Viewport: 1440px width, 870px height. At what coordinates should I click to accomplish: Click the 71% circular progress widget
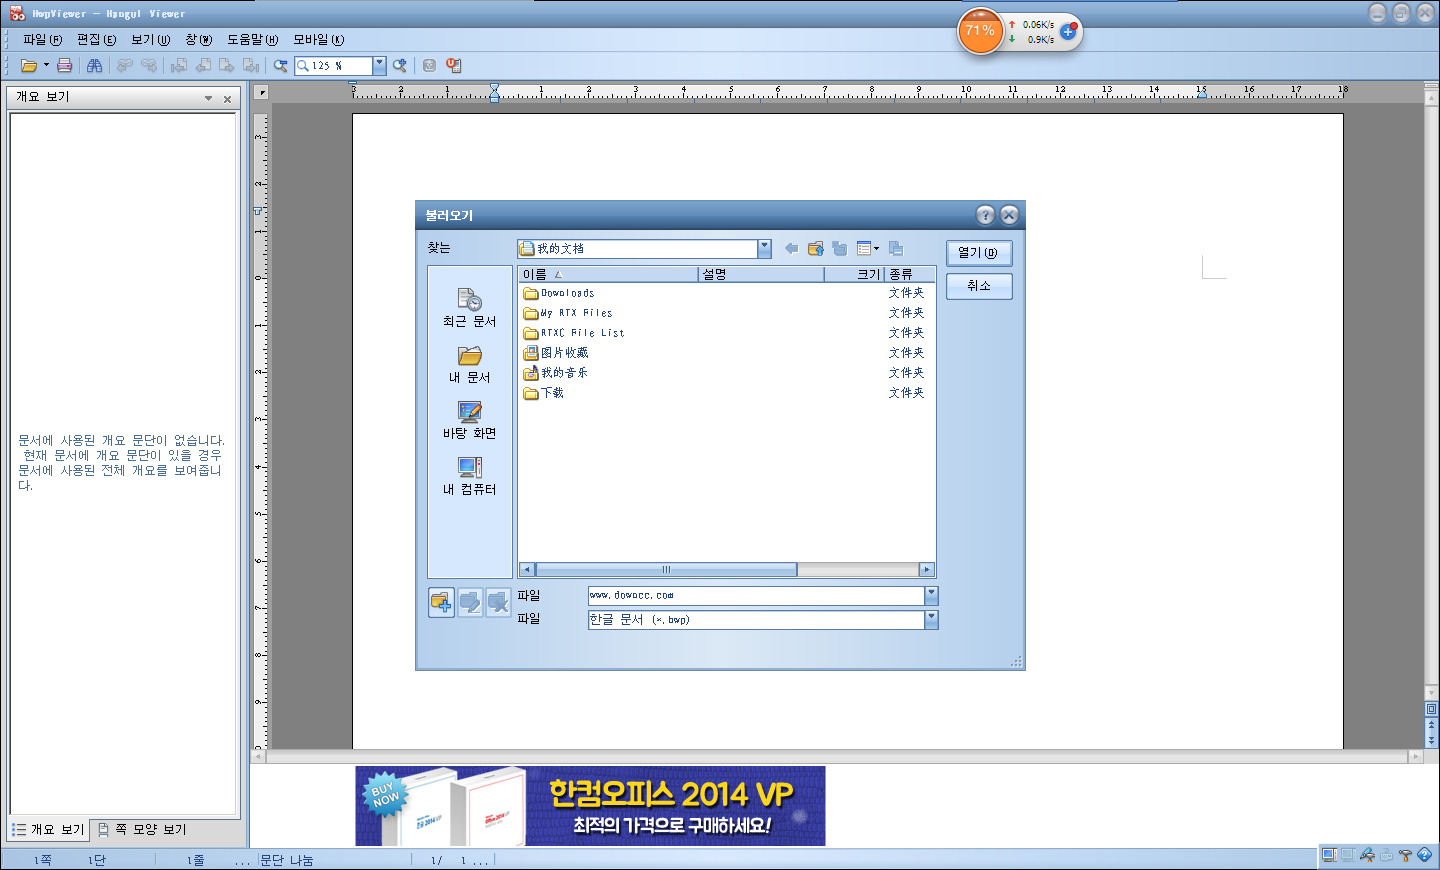coord(979,31)
